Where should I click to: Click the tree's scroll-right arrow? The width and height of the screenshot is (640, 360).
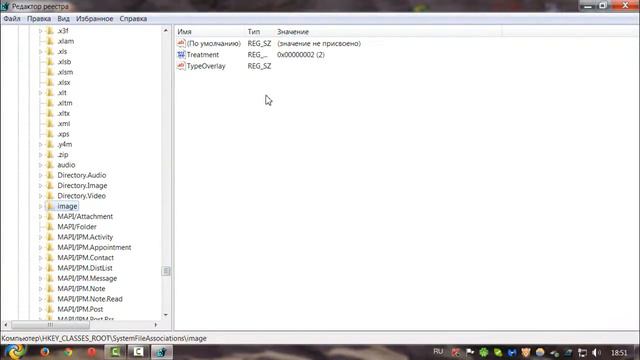coord(156,325)
